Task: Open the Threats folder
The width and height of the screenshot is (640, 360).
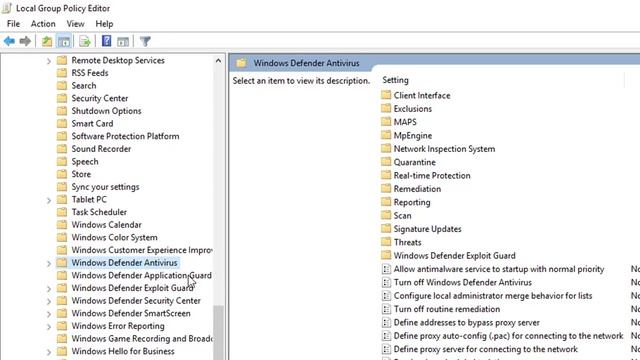Action: (x=407, y=242)
